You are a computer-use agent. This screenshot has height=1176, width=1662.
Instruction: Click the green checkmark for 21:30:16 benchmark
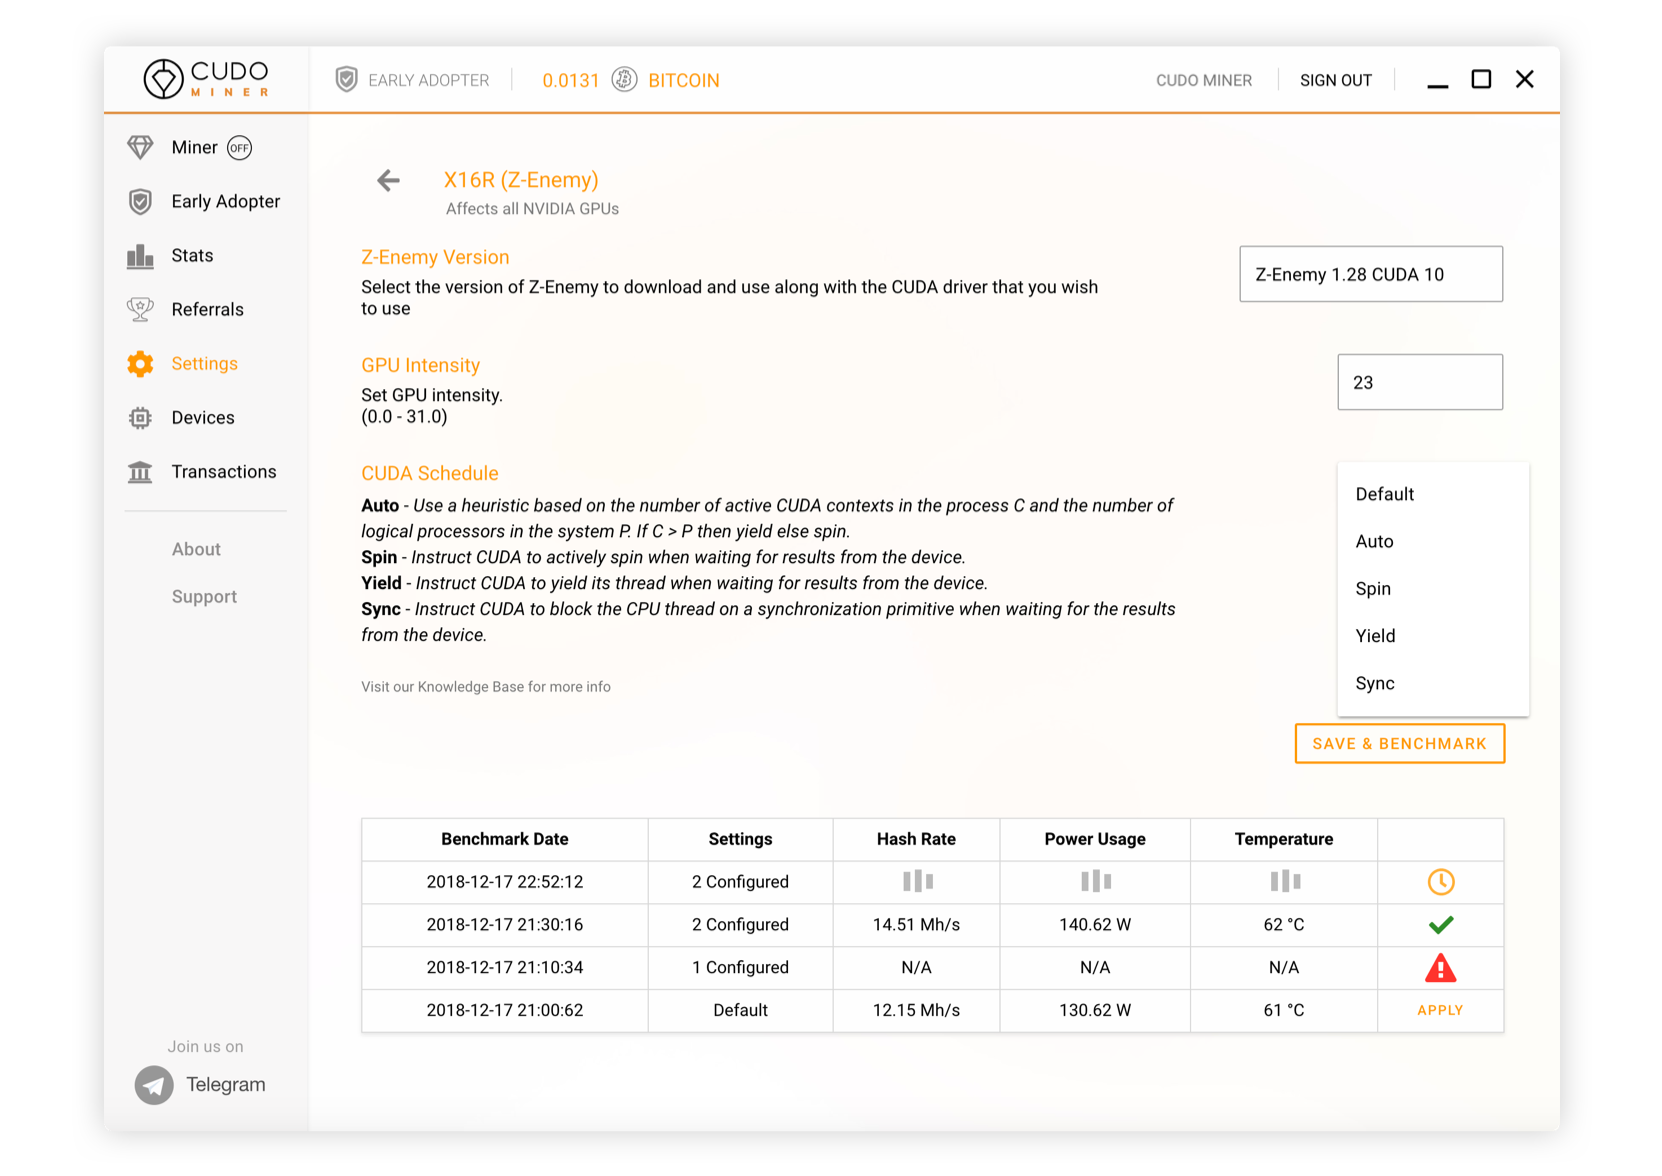(1440, 925)
